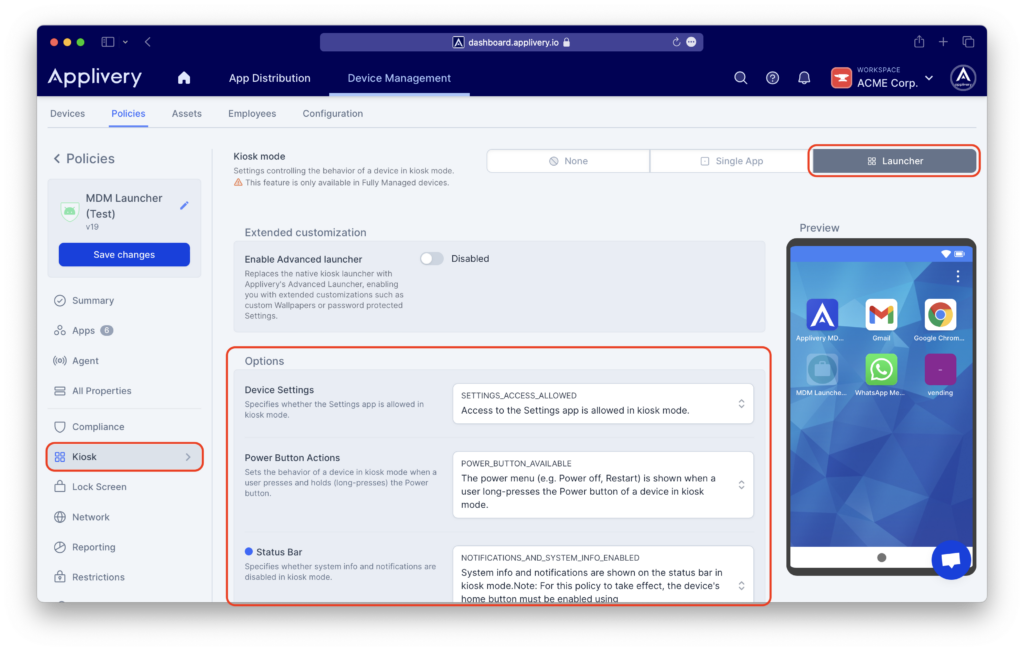Open the Devices tab
The width and height of the screenshot is (1024, 651).
tap(67, 114)
